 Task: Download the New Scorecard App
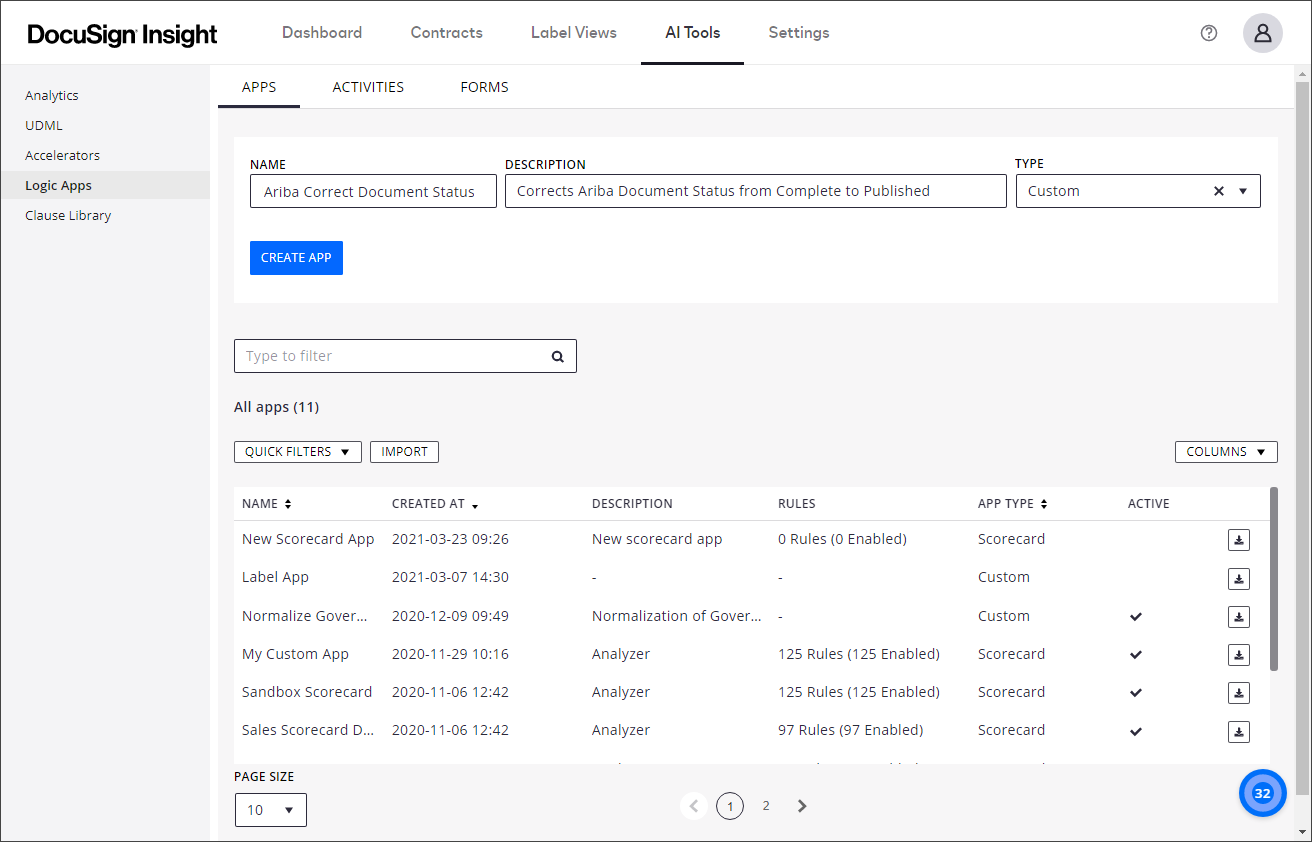1239,539
